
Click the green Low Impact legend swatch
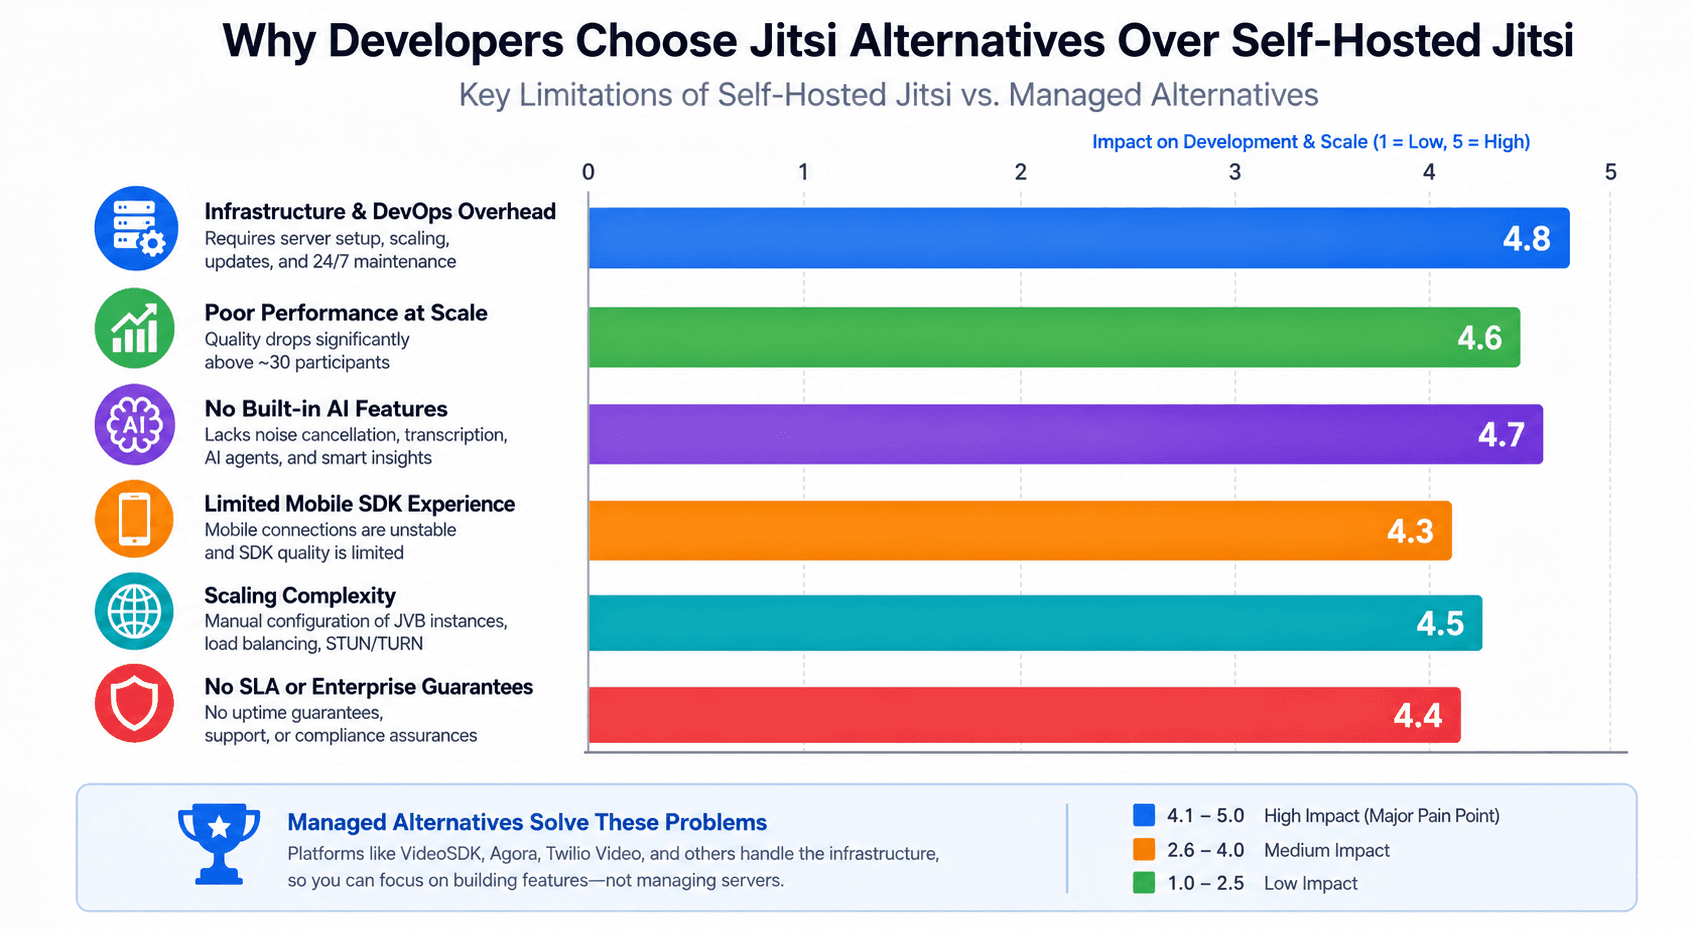tap(1144, 882)
